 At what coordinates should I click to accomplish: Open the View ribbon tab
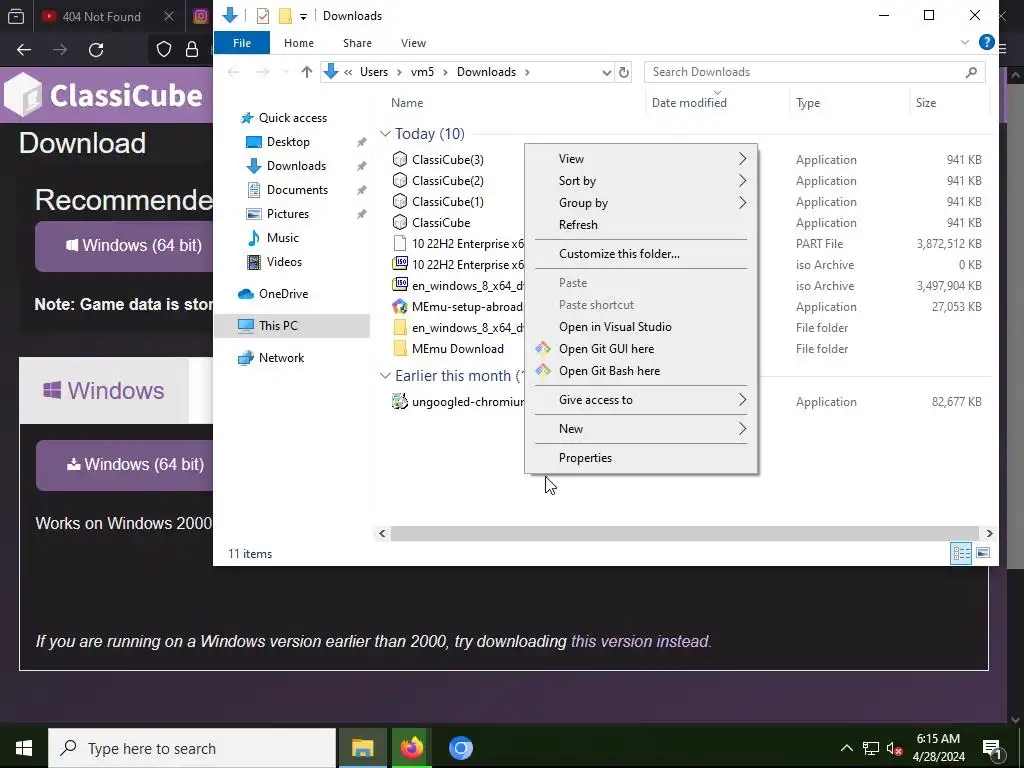tap(413, 43)
